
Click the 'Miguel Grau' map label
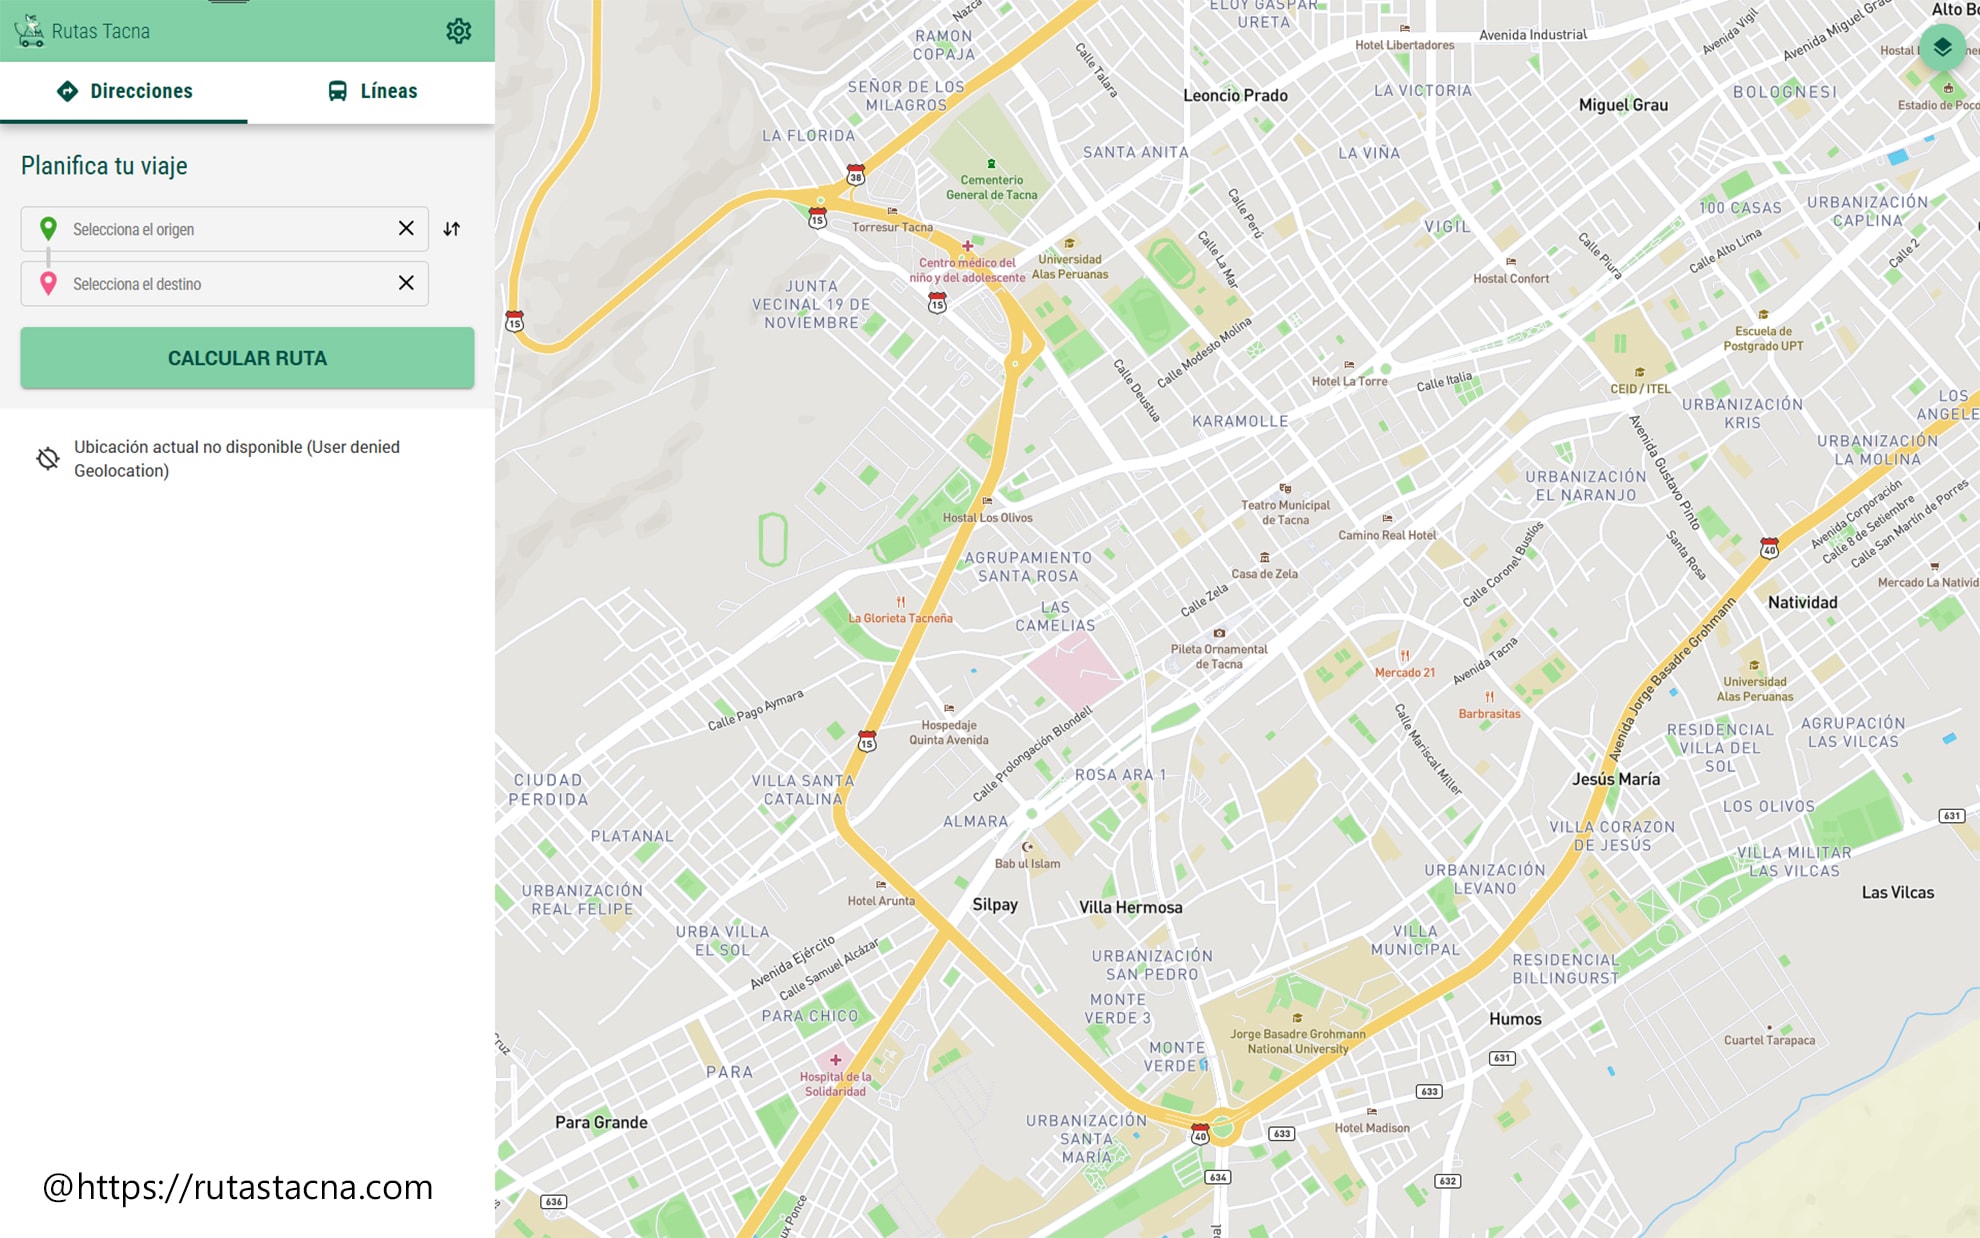tap(1622, 105)
